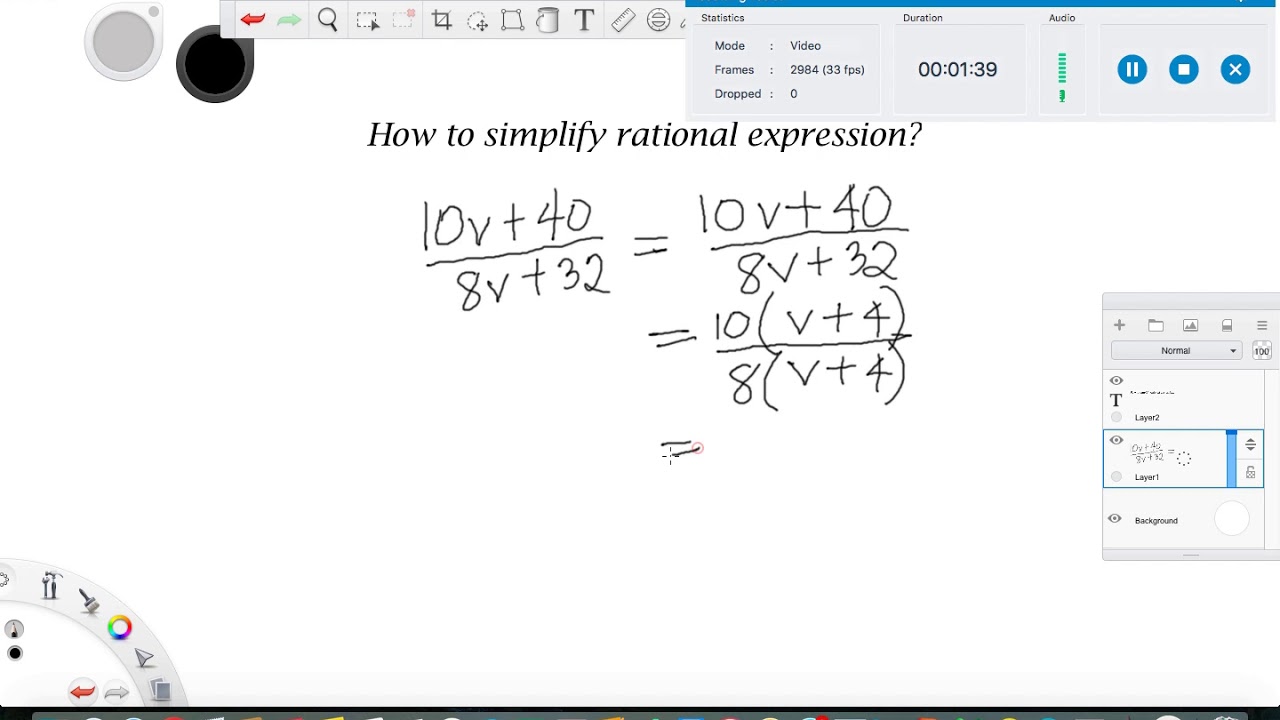Click the red undo arrow in top toolbar

pyautogui.click(x=252, y=20)
